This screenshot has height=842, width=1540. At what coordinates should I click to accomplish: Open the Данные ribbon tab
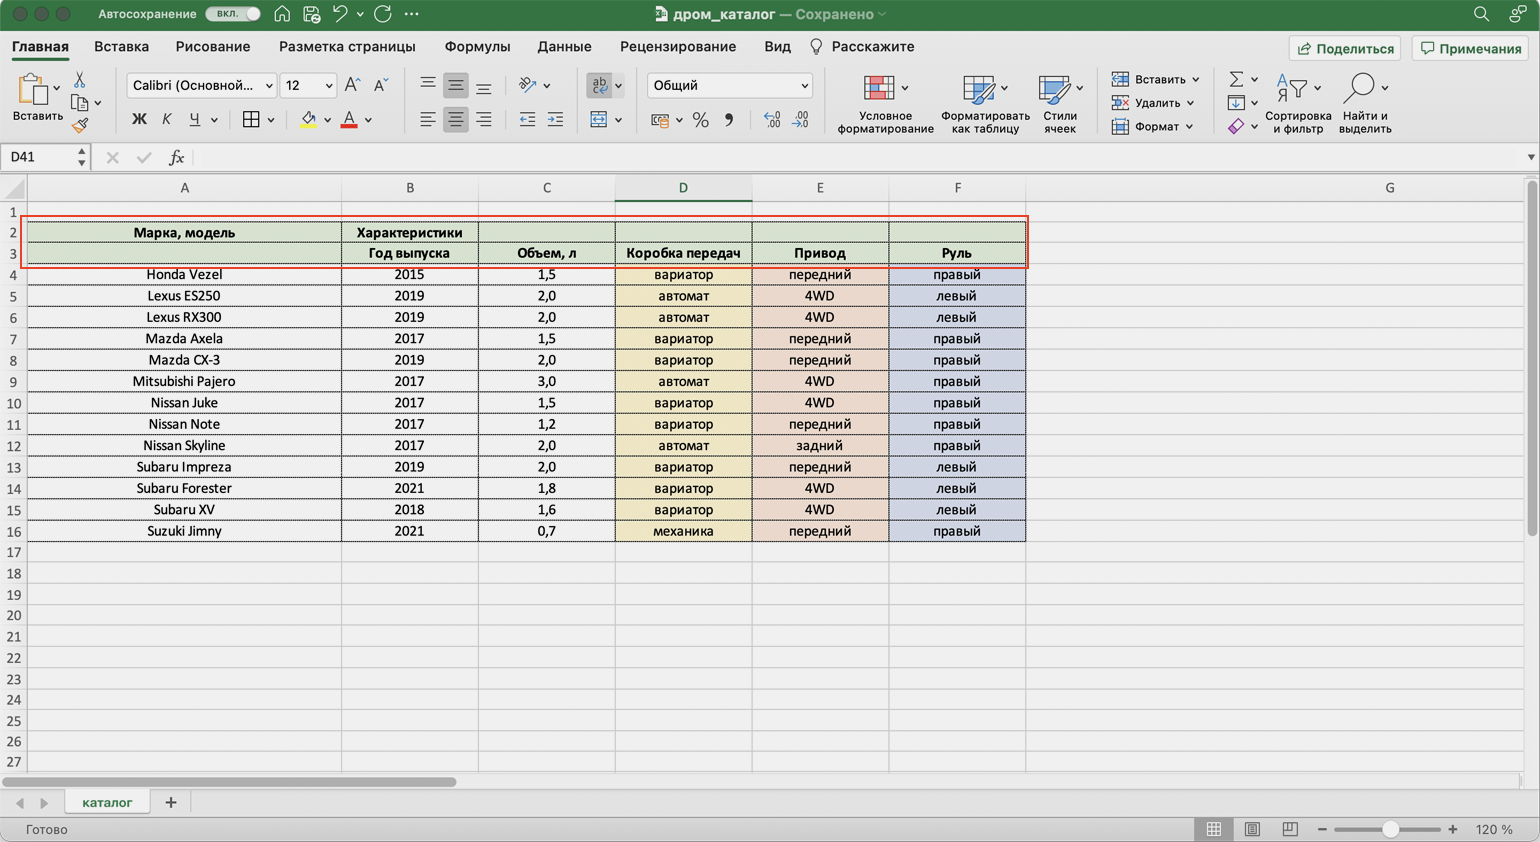click(564, 47)
